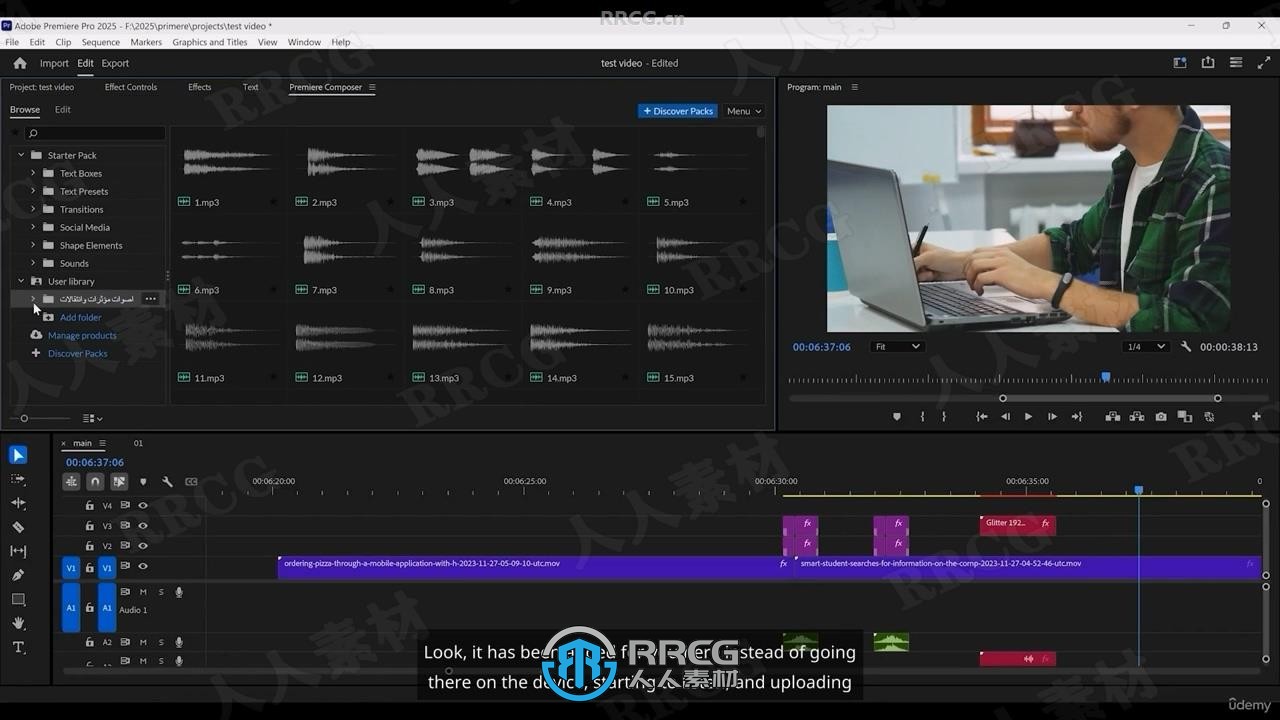Mark In point in Program monitor

pyautogui.click(x=922, y=417)
